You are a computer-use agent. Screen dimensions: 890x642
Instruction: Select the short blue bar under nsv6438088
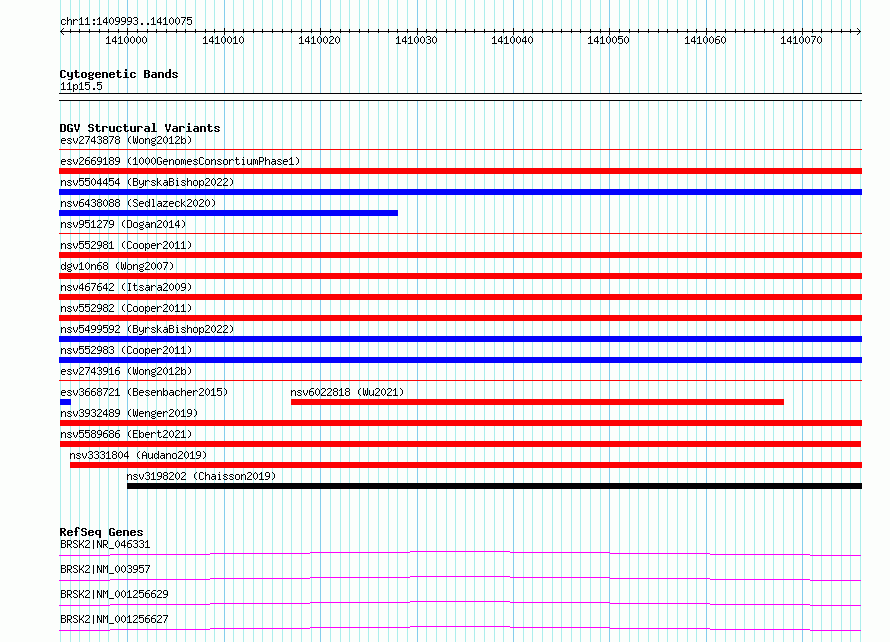[x=228, y=213]
